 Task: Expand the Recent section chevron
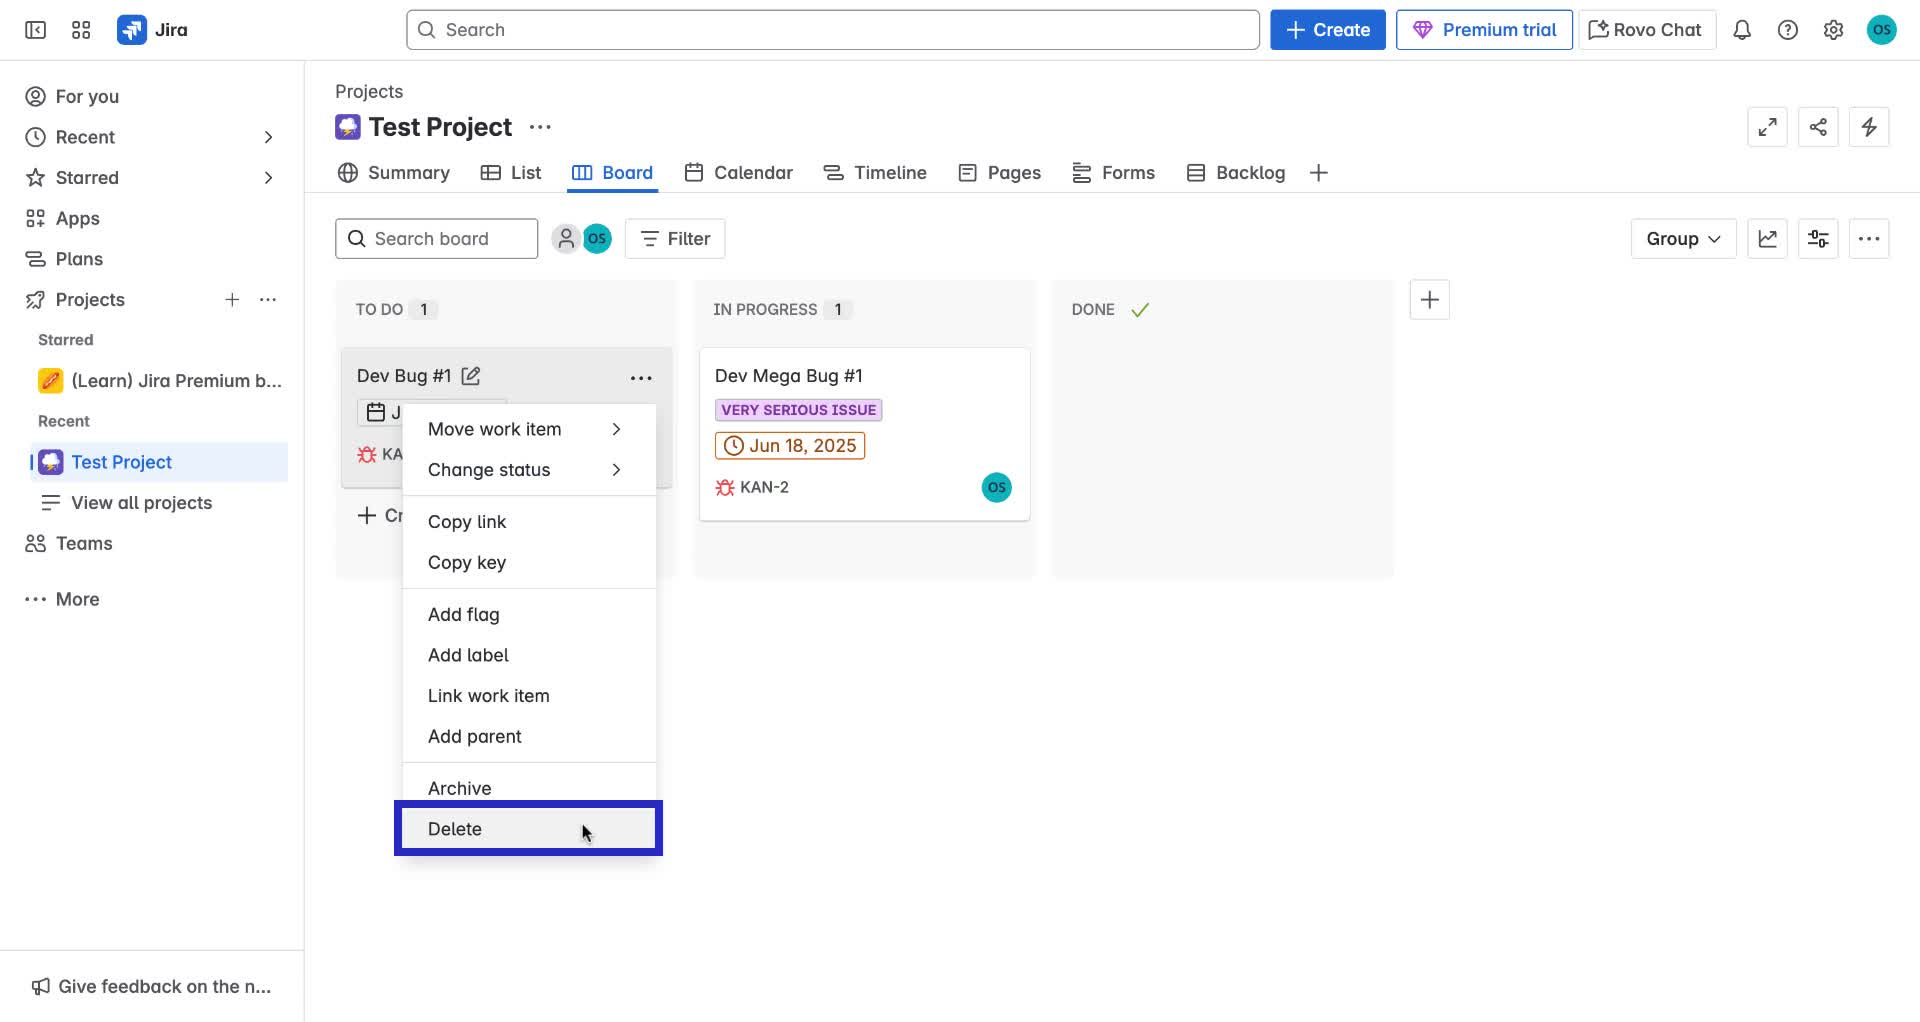268,137
